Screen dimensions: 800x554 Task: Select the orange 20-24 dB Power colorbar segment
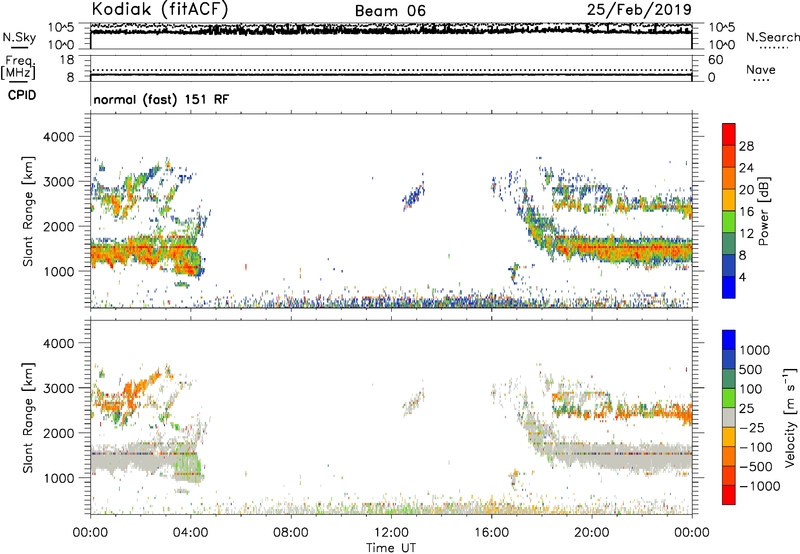(729, 178)
